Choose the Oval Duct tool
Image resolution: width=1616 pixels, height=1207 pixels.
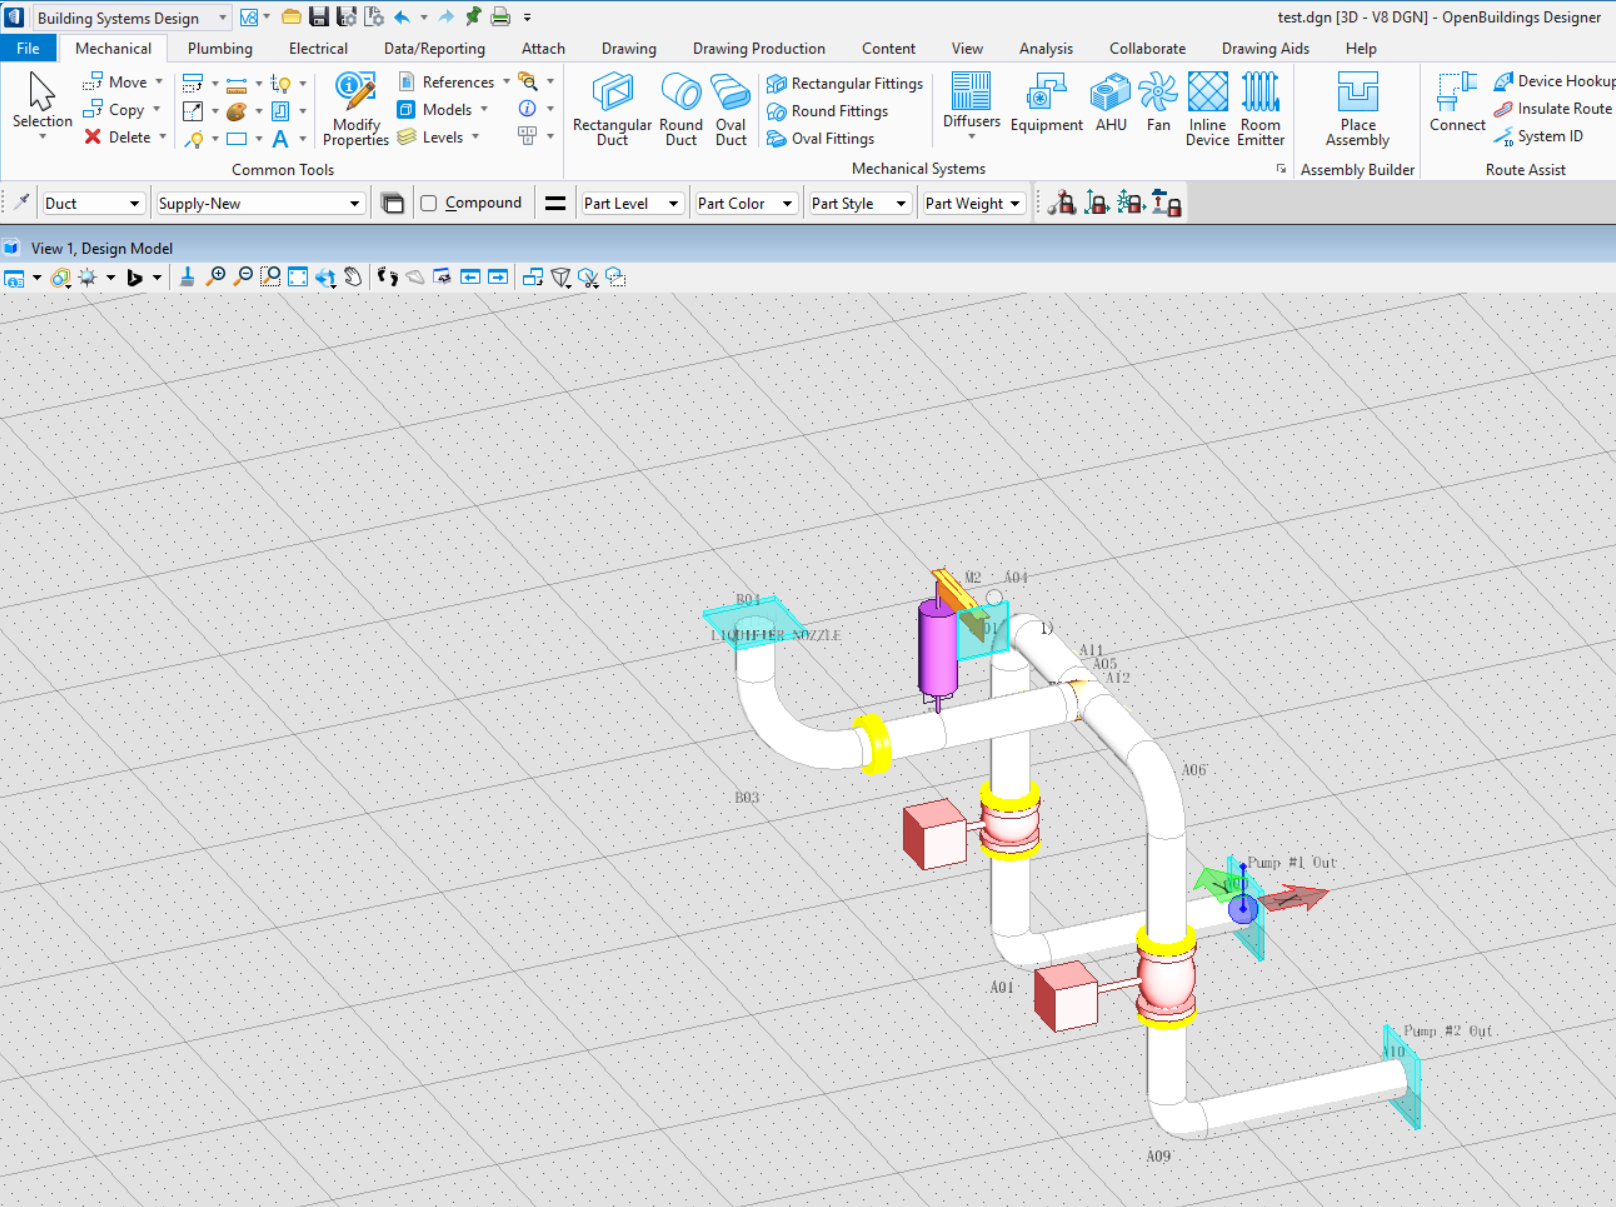click(x=730, y=109)
